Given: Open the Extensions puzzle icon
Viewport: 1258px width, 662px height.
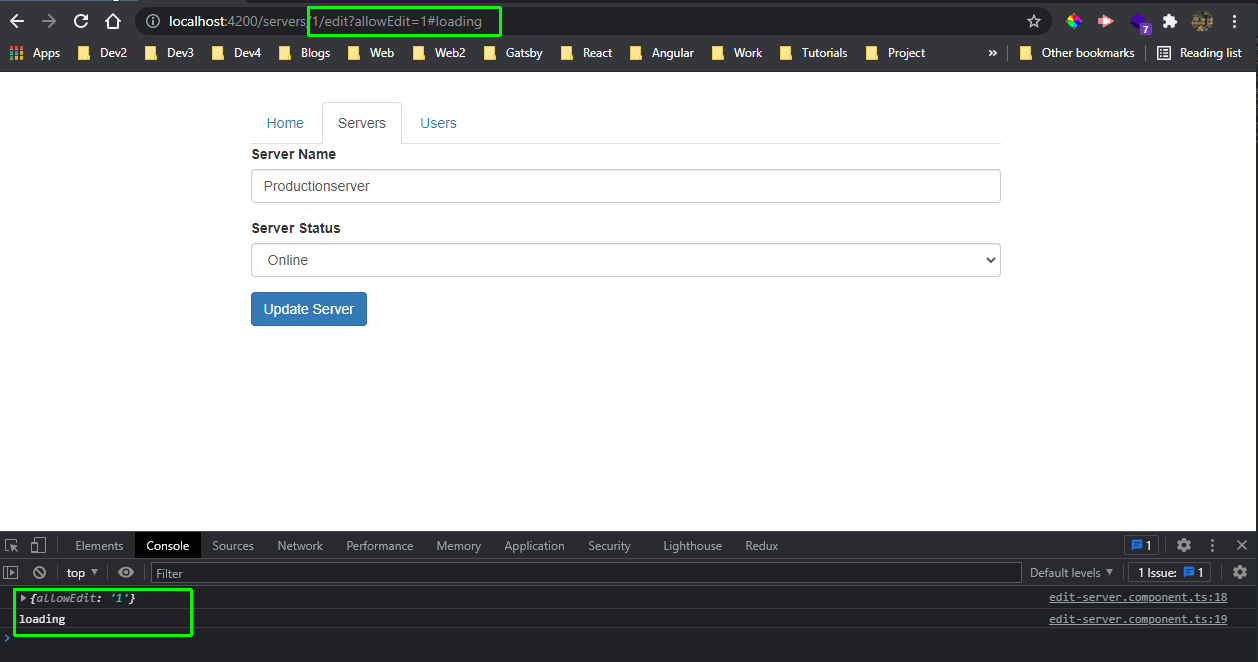Looking at the screenshot, I should coord(1170,21).
